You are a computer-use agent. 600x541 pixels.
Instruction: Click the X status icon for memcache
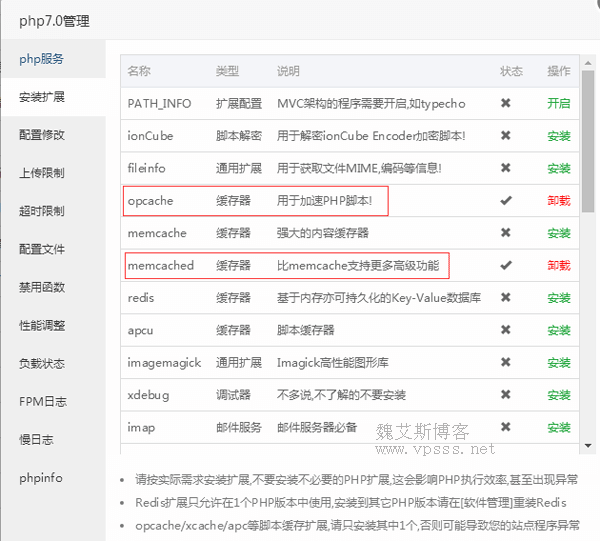coord(506,233)
